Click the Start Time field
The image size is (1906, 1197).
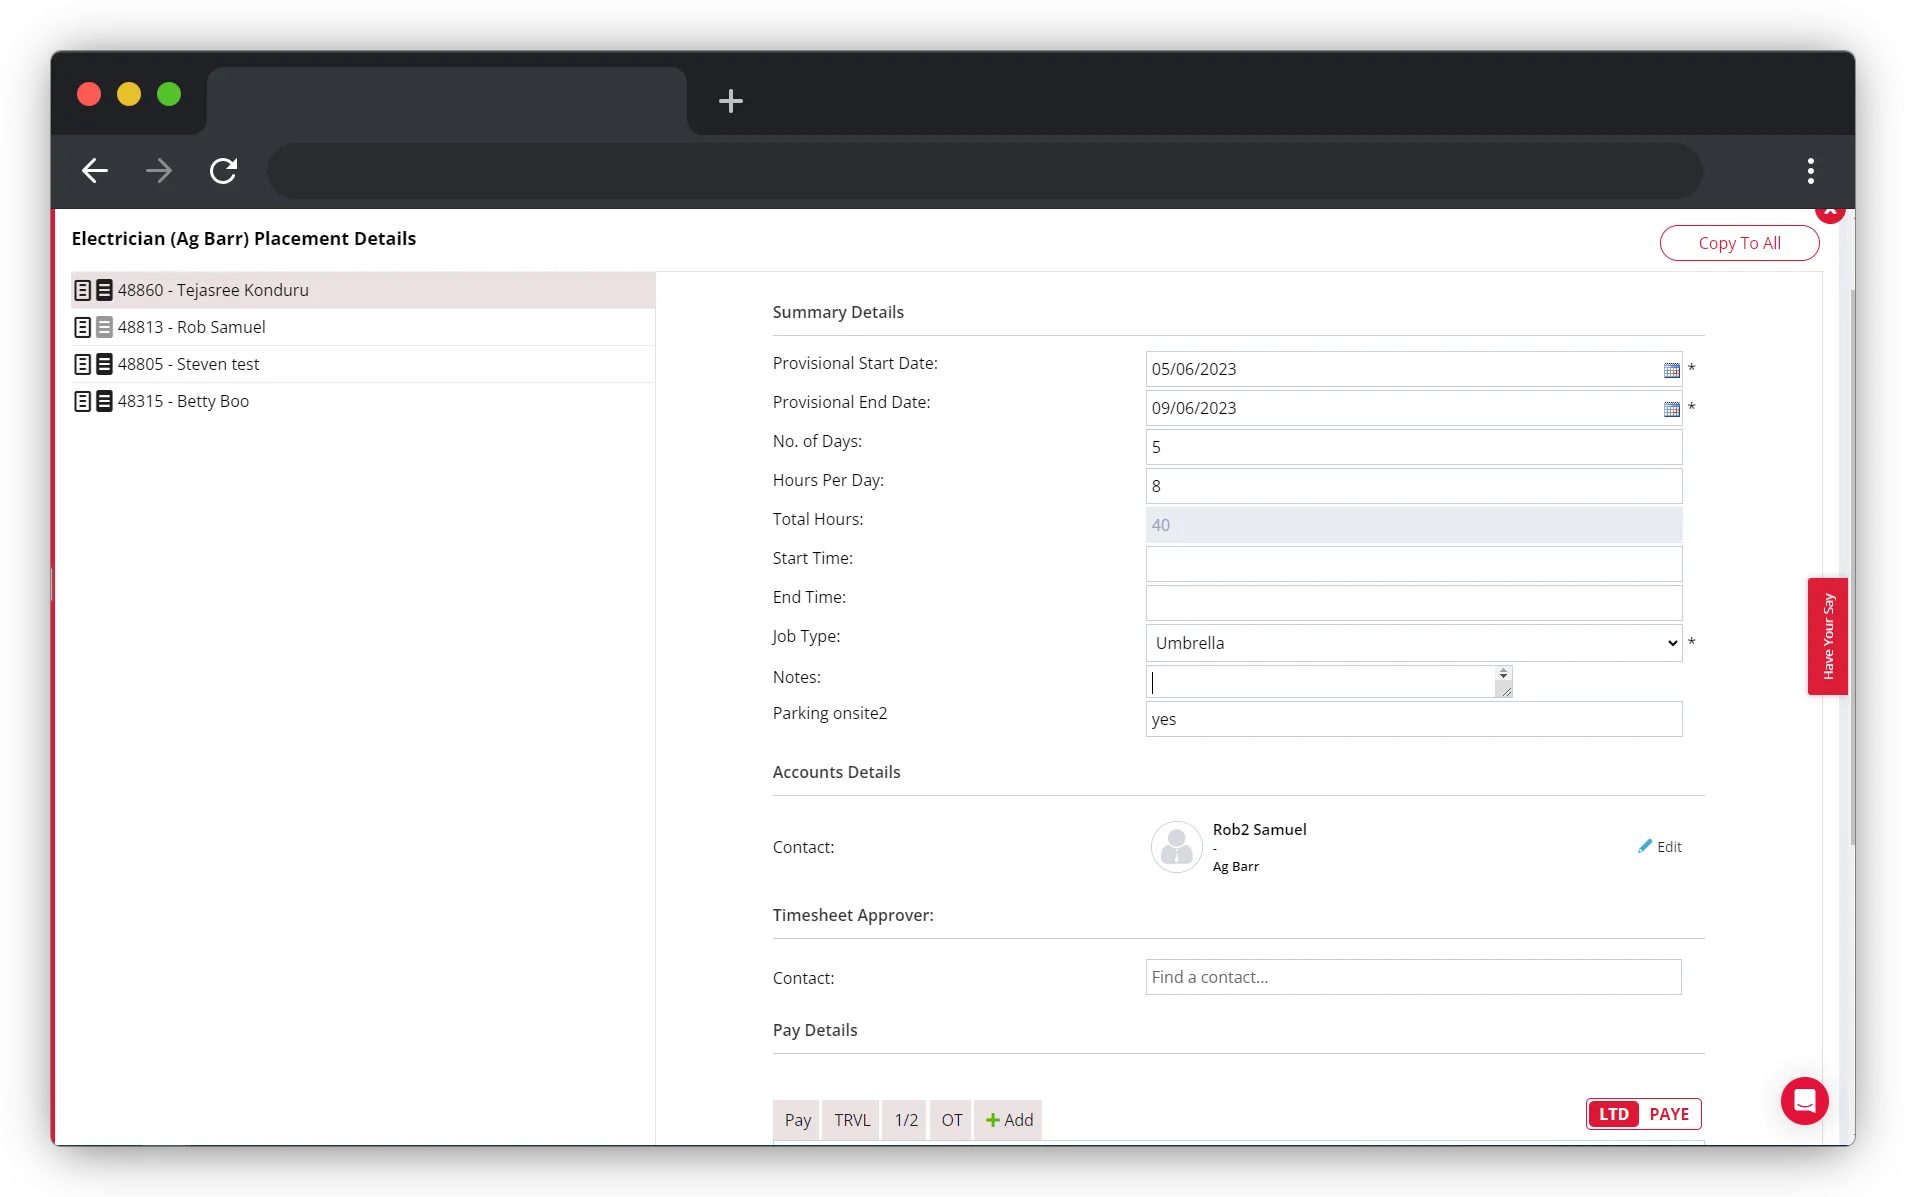coord(1413,564)
